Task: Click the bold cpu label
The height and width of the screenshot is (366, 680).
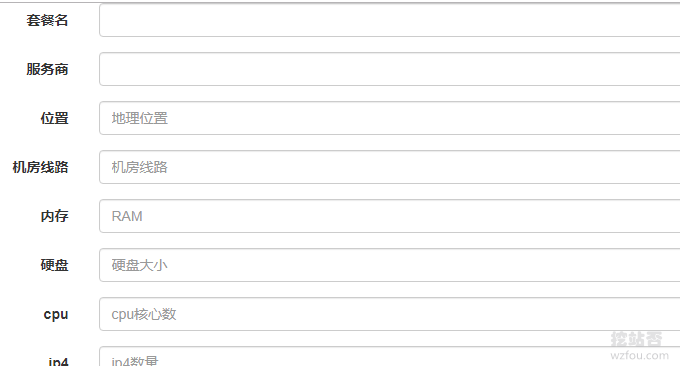Action: coord(56,314)
